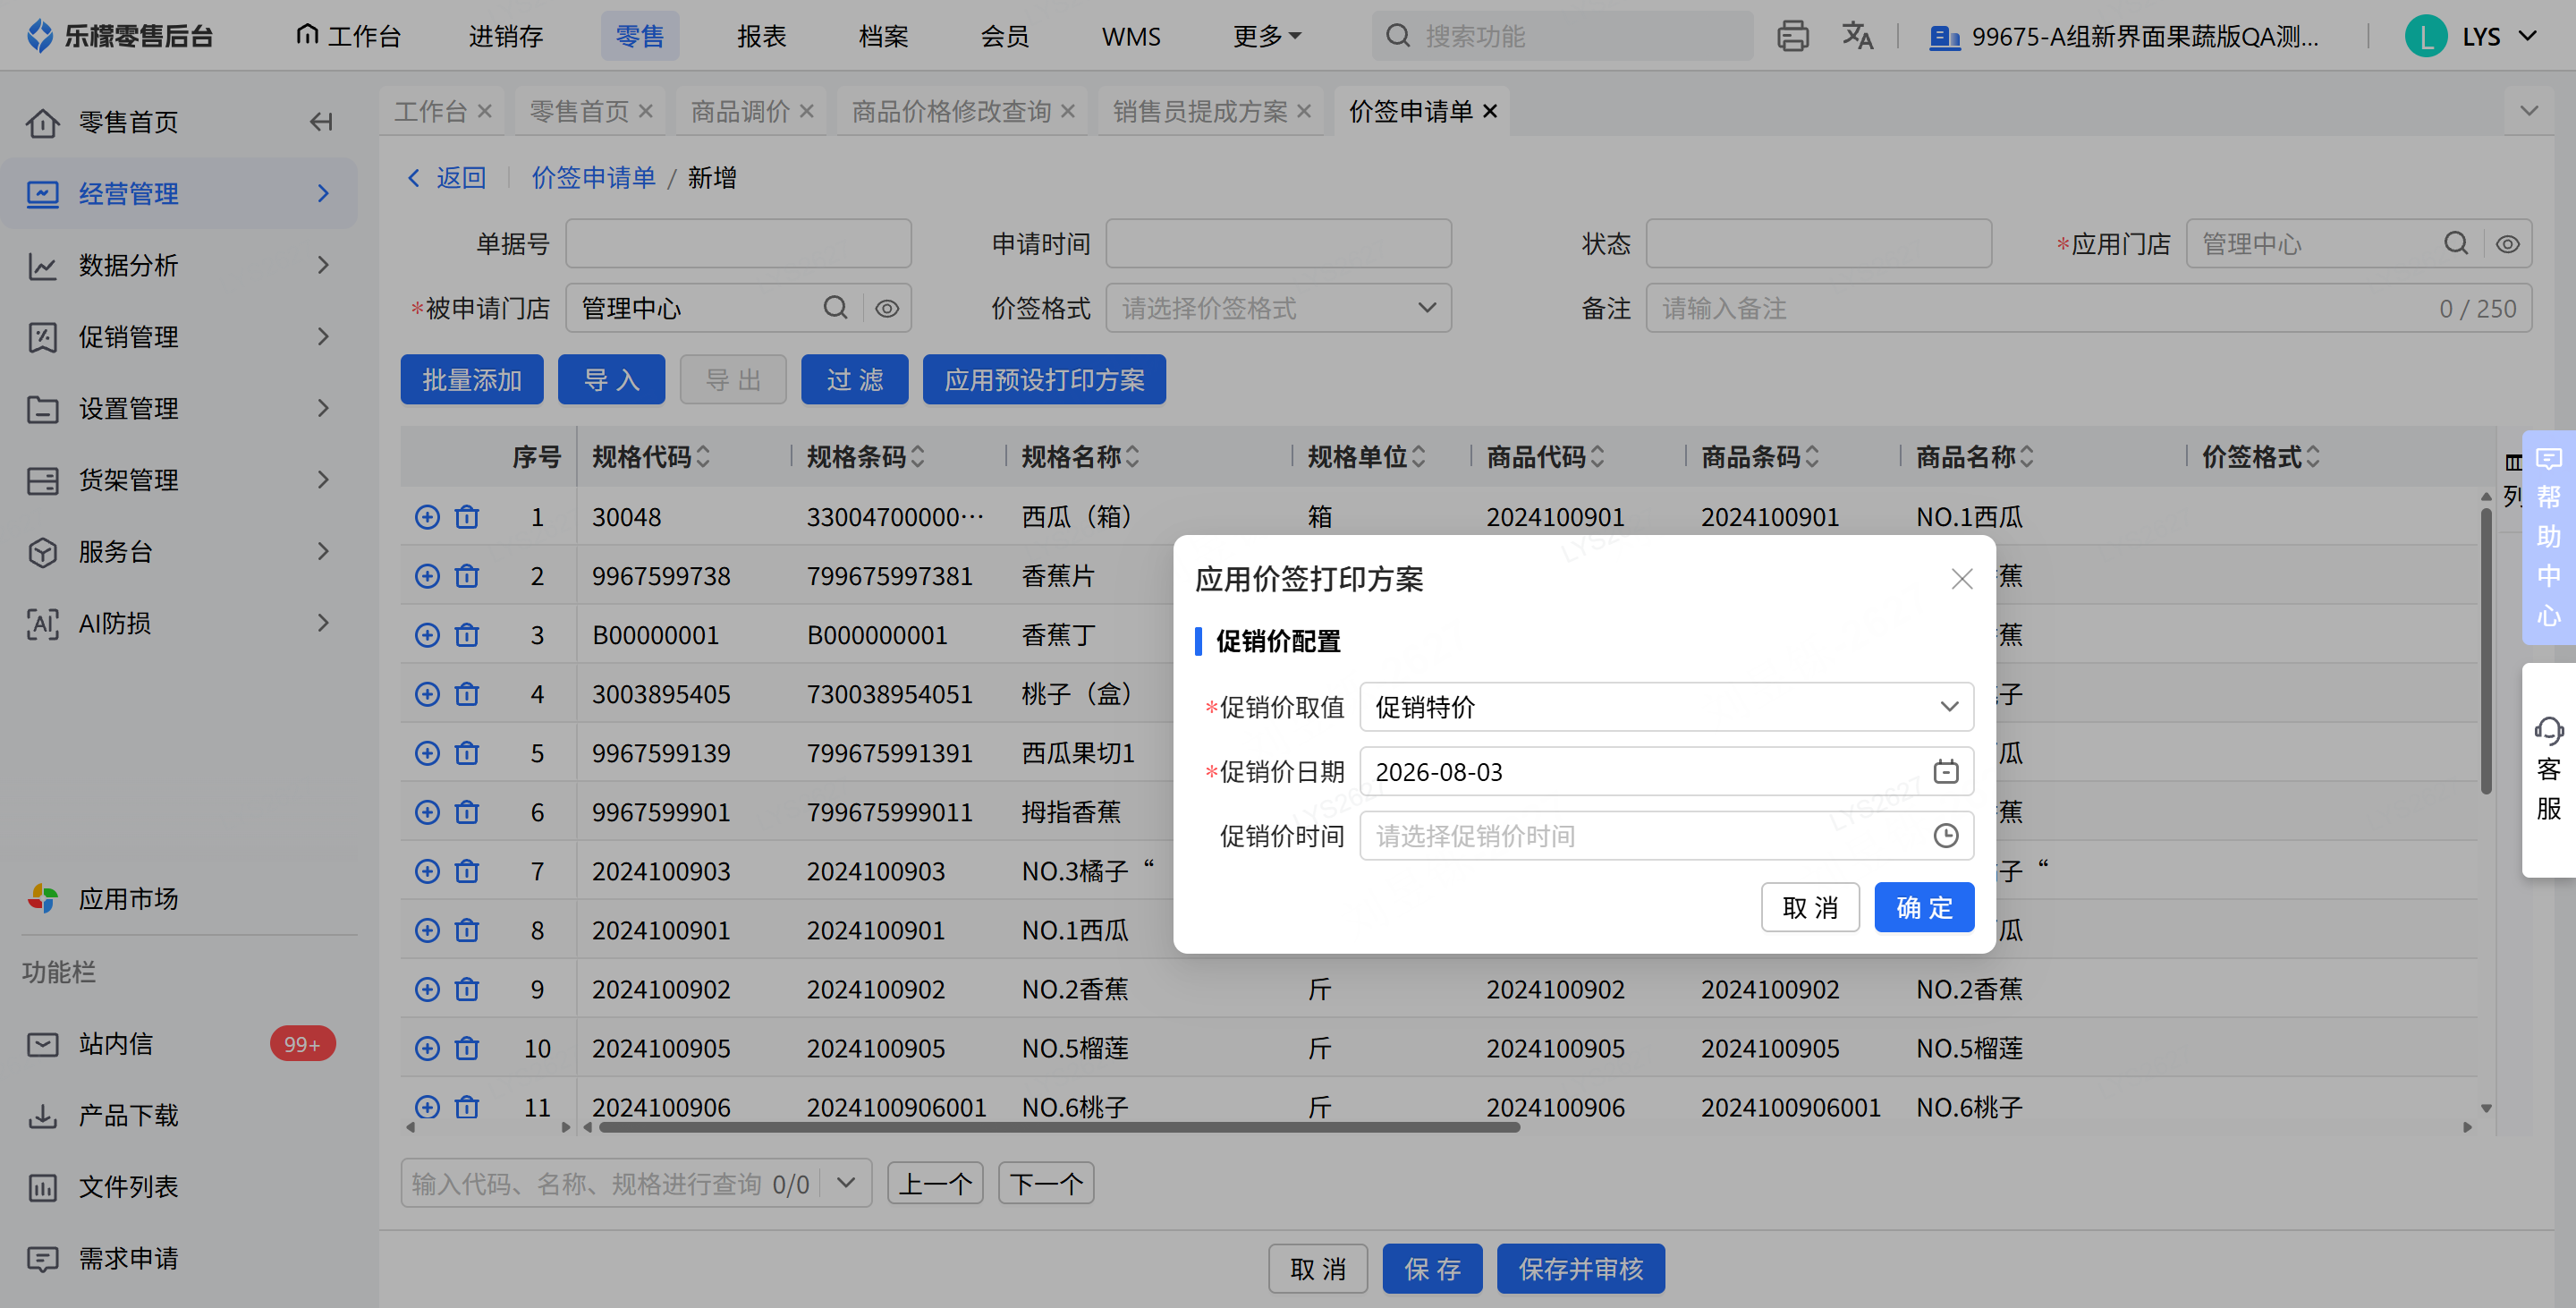
Task: Click the vertical table scrollbar
Action: click(x=2486, y=652)
